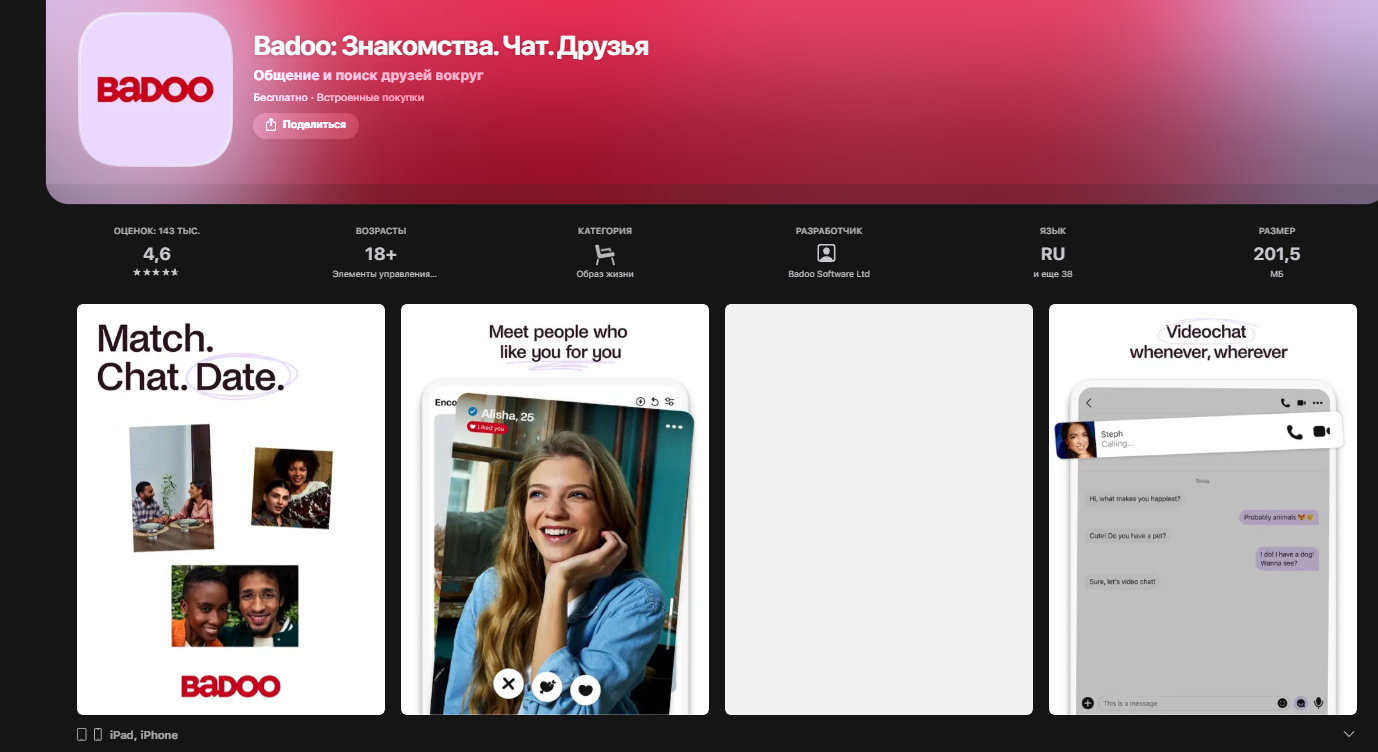Click the Поделиться share button
1378x752 pixels.
306,125
